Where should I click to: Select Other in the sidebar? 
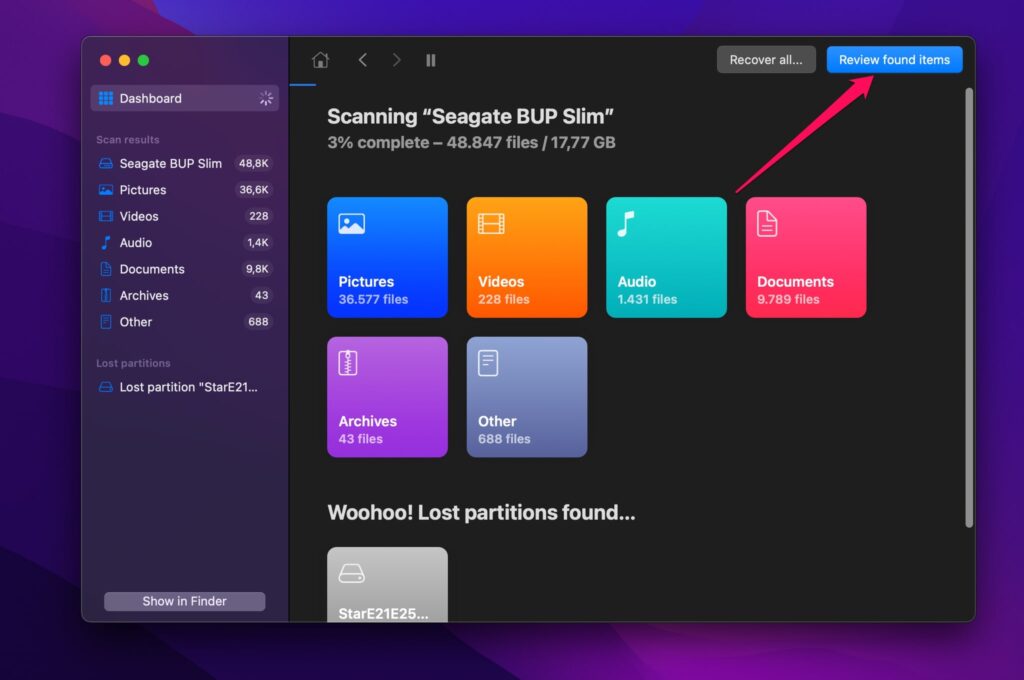185,322
